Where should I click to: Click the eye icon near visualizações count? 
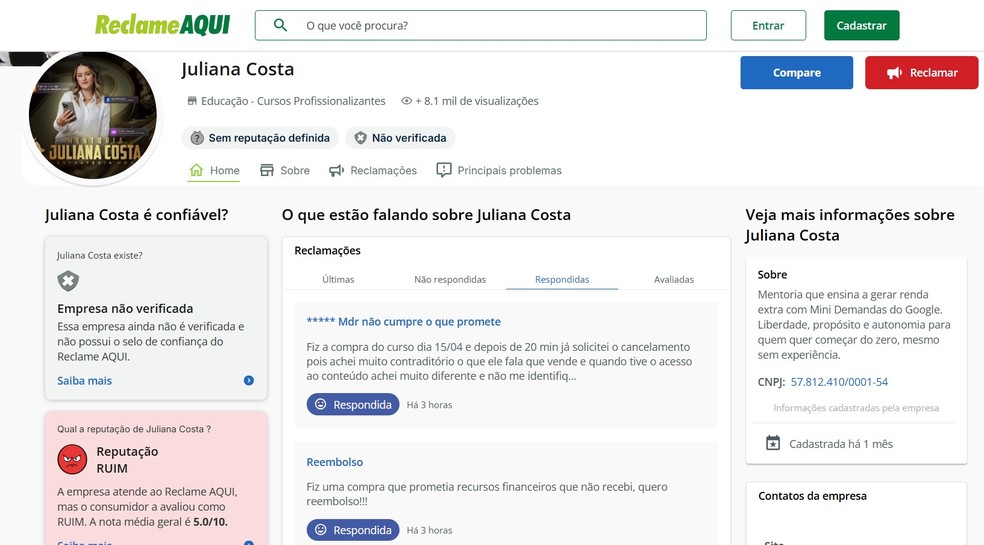[x=407, y=101]
